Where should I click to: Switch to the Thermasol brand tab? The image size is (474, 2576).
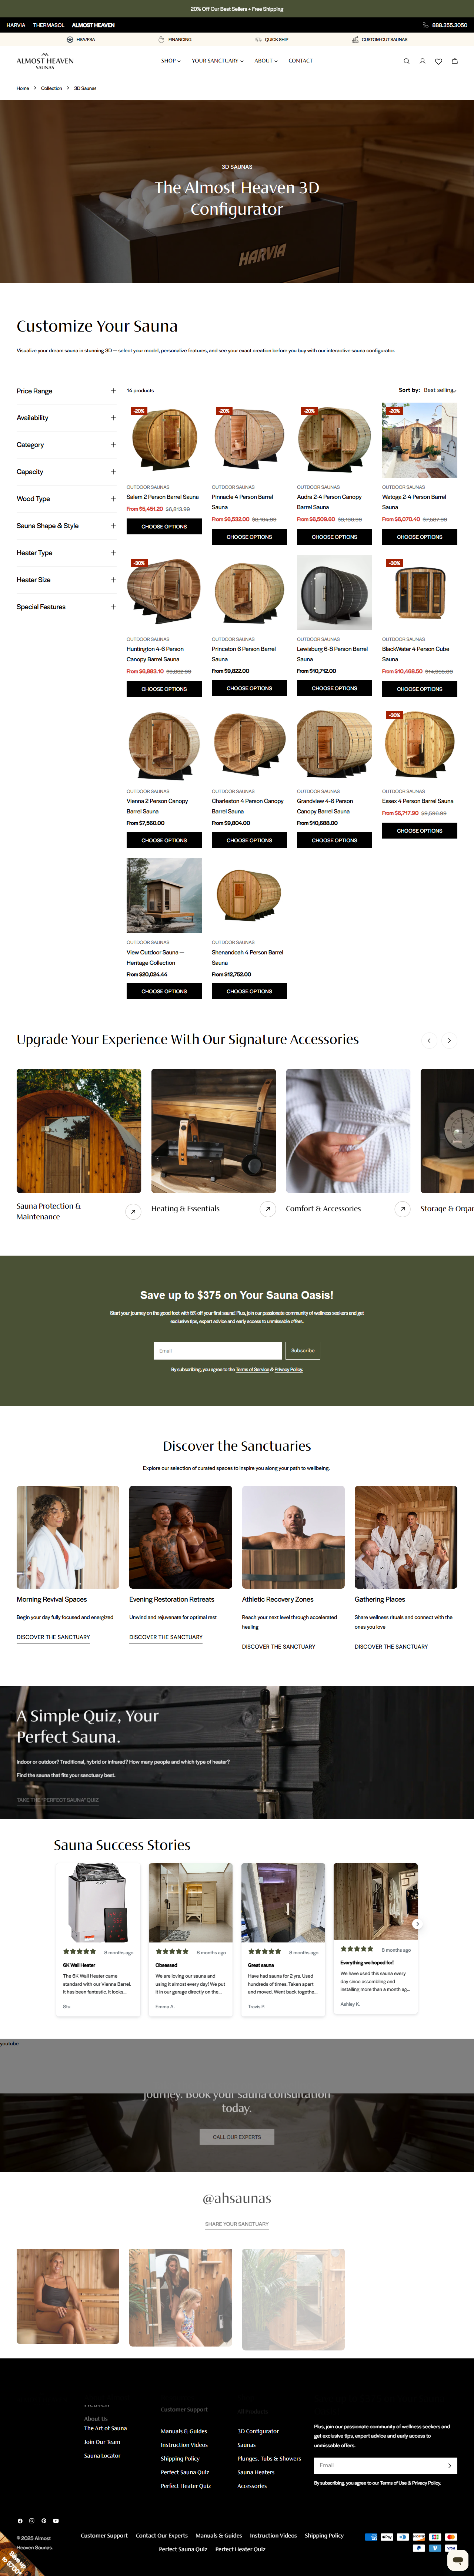[x=48, y=25]
